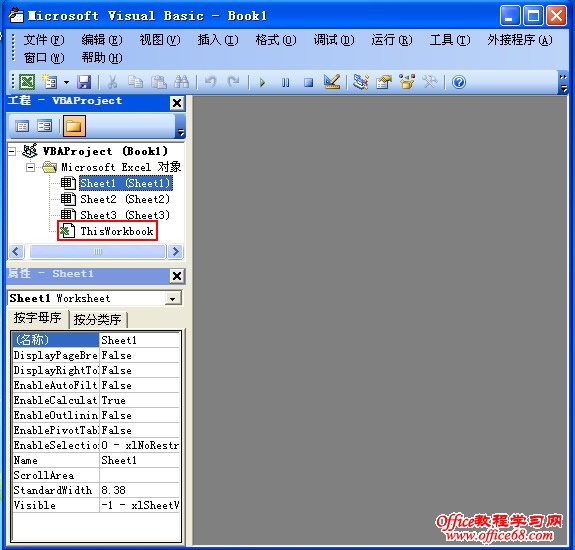Click the Break pause icon
Viewport: 575px width, 550px height.
[285, 82]
